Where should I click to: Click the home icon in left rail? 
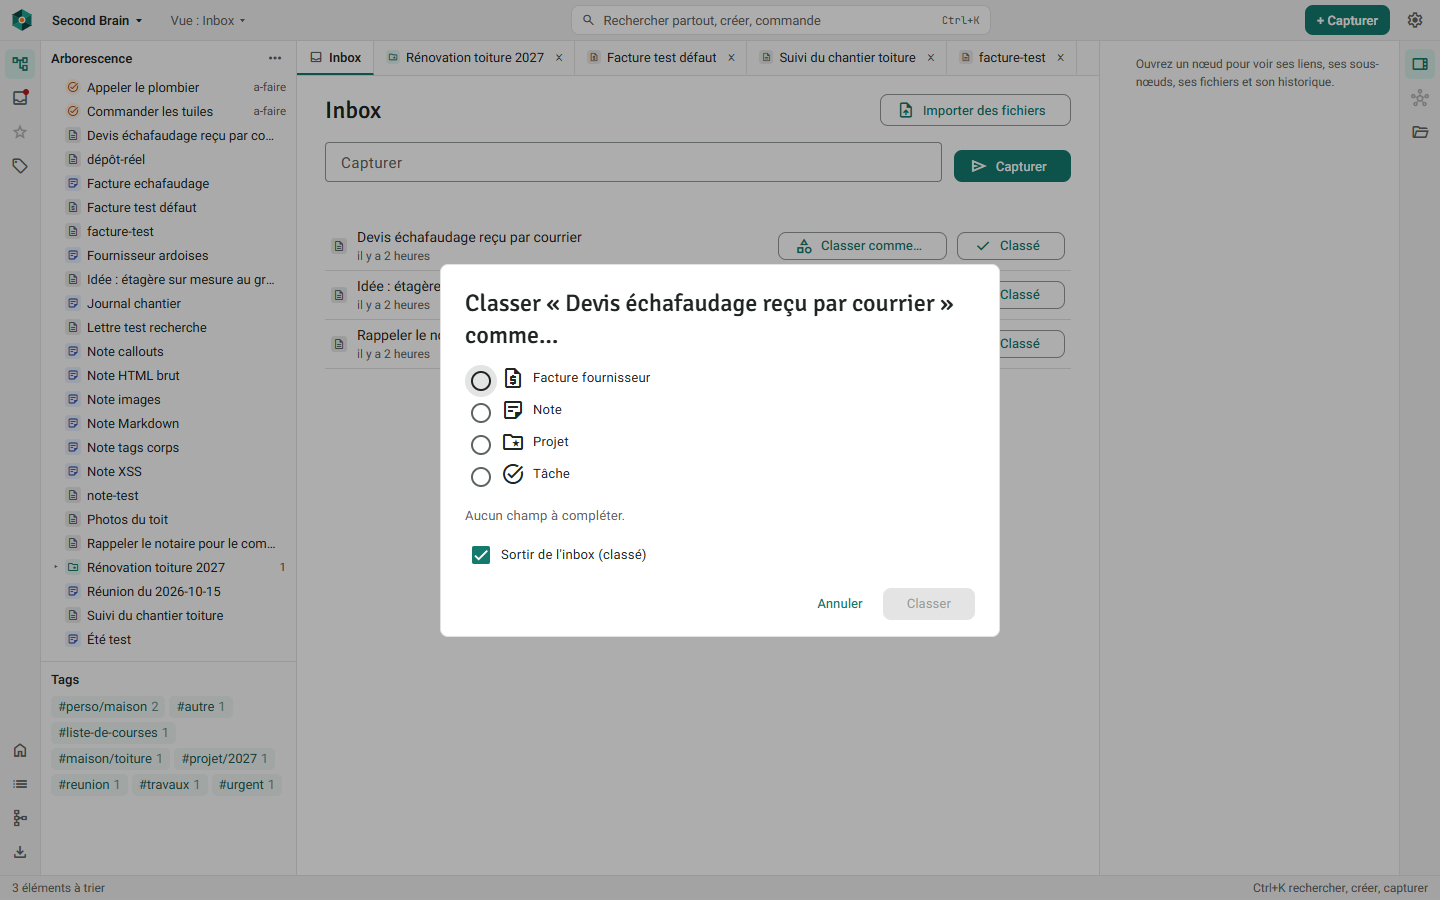pyautogui.click(x=20, y=750)
